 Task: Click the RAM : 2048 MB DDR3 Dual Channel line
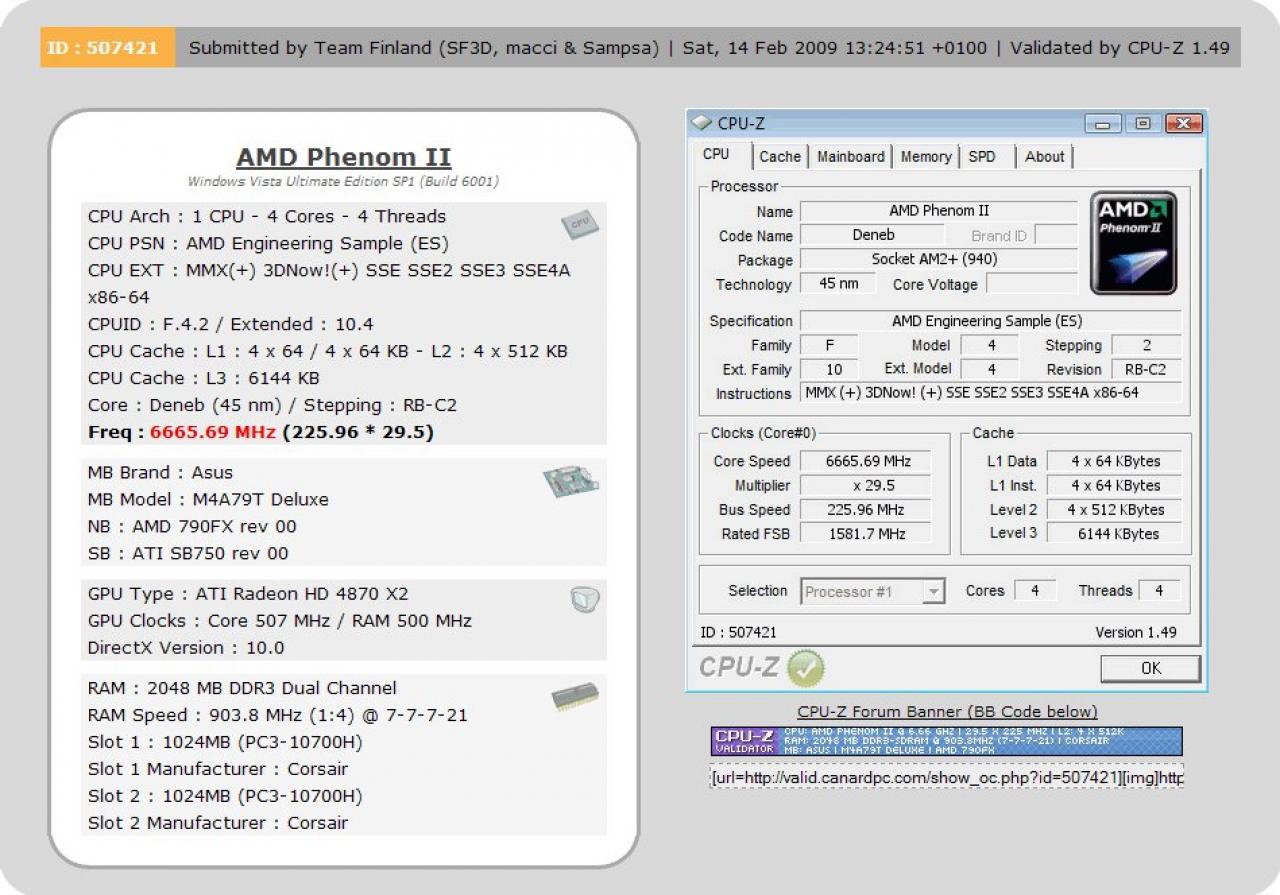click(242, 688)
